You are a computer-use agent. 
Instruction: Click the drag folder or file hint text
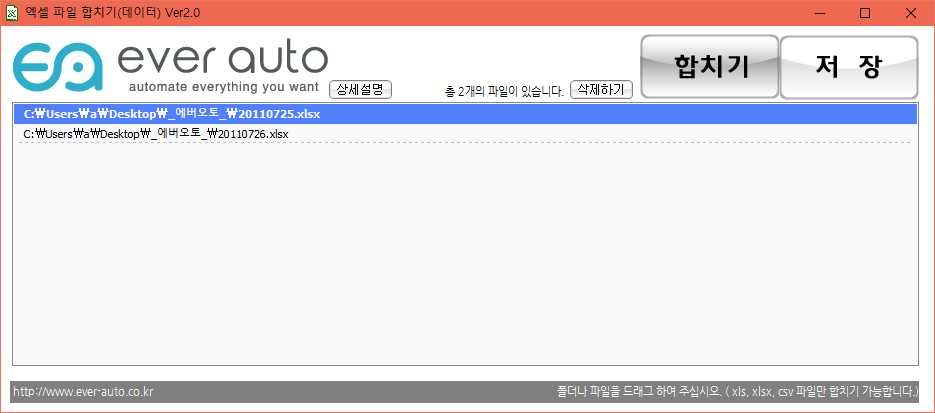(738, 392)
